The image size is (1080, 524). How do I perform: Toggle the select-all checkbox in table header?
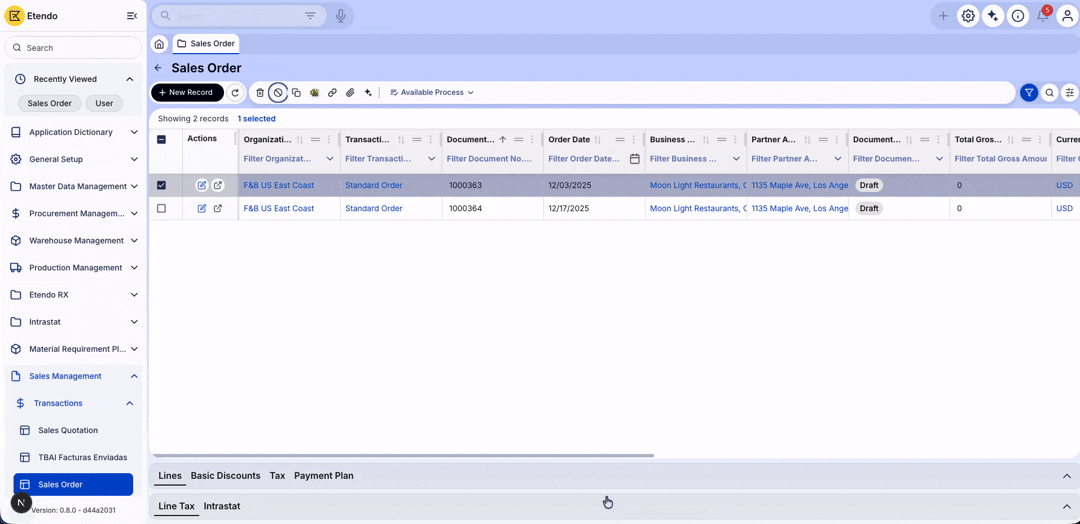tap(161, 140)
